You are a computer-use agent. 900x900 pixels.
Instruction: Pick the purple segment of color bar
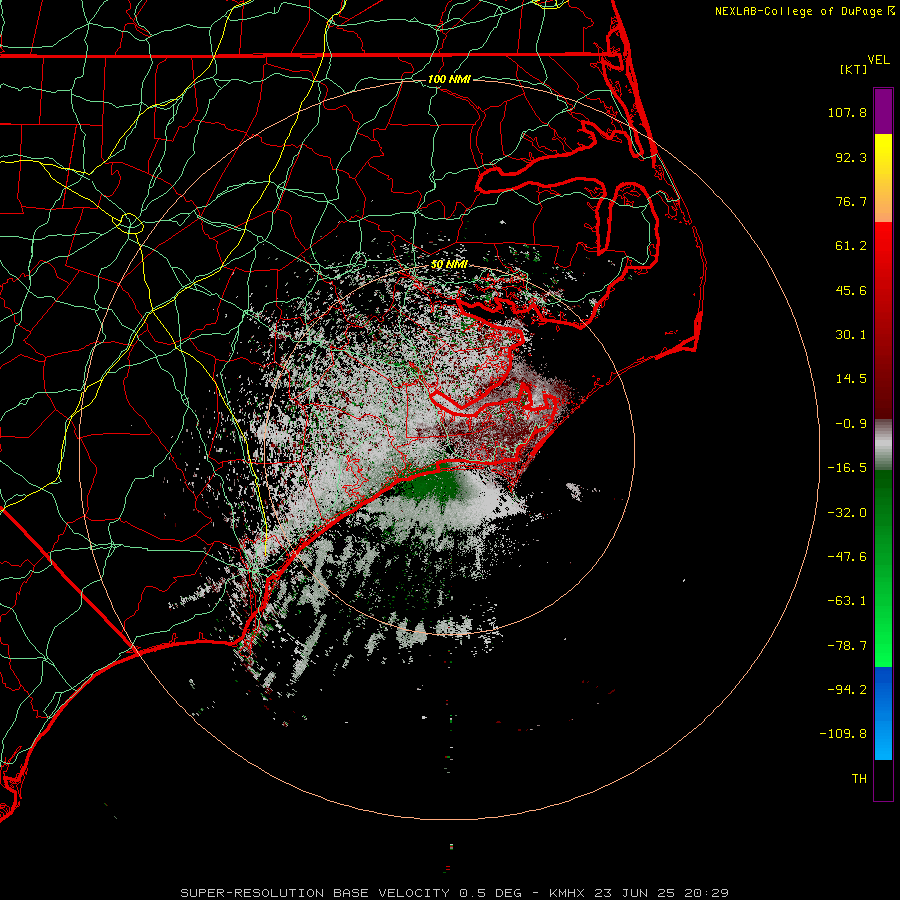tap(883, 112)
